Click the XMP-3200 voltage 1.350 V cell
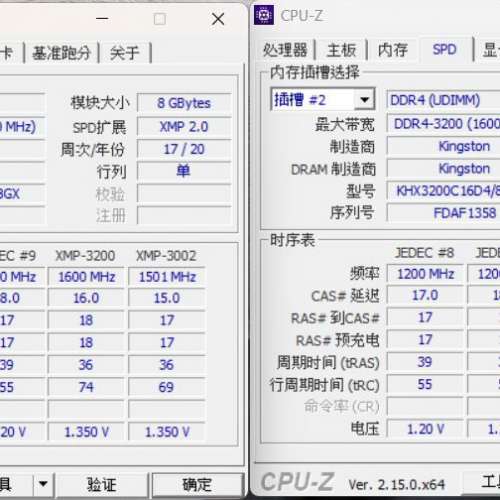 (x=86, y=432)
